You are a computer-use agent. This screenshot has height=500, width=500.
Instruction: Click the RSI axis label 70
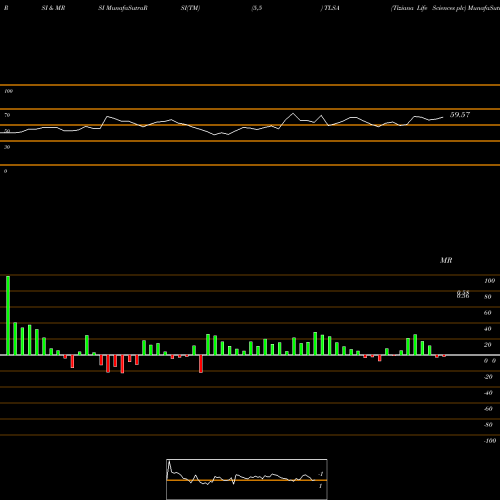(x=7, y=115)
